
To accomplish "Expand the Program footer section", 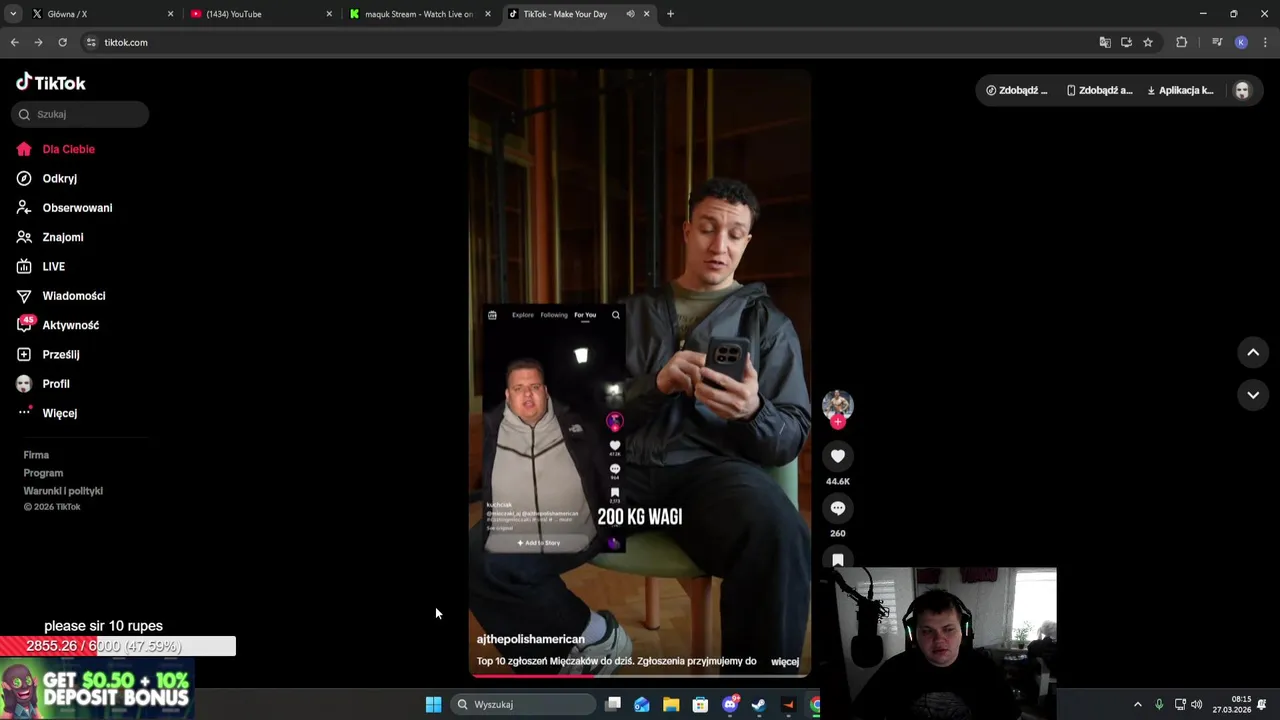I will coord(43,473).
